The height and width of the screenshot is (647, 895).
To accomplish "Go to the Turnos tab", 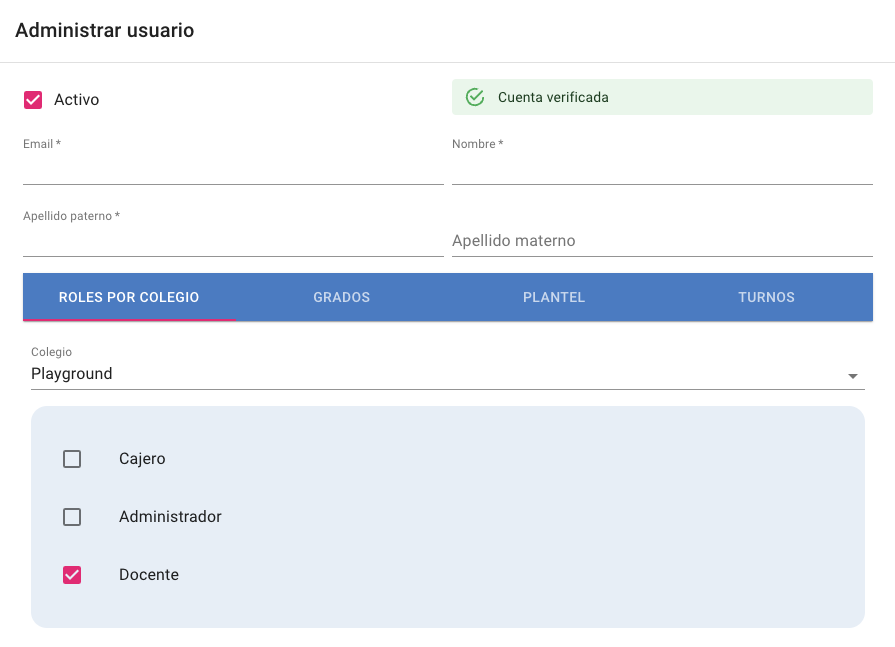I will (x=766, y=297).
